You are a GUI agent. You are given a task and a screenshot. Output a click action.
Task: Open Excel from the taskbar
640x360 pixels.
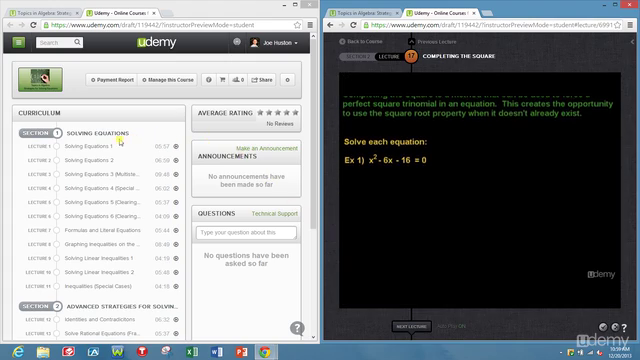191,352
